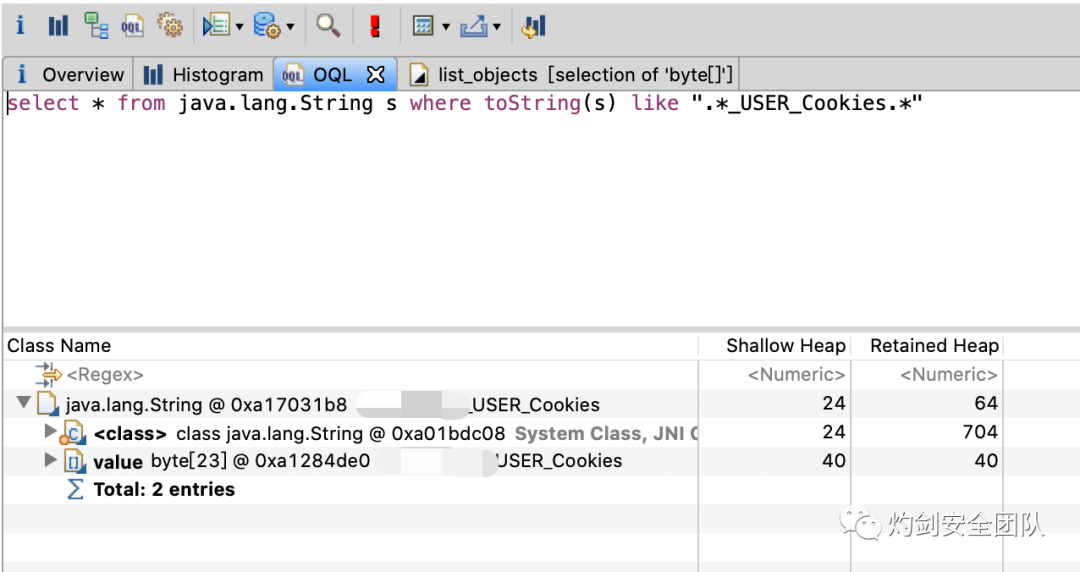Click retained heap value 704
The image size is (1080, 572).
point(980,432)
